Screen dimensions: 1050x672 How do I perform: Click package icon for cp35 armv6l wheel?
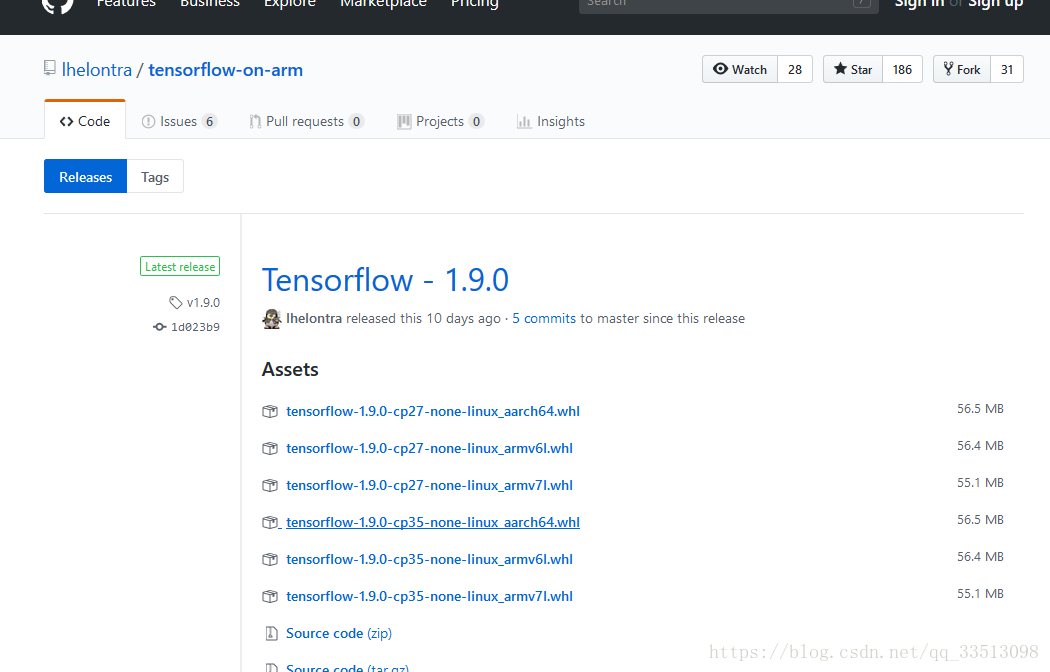pos(270,559)
